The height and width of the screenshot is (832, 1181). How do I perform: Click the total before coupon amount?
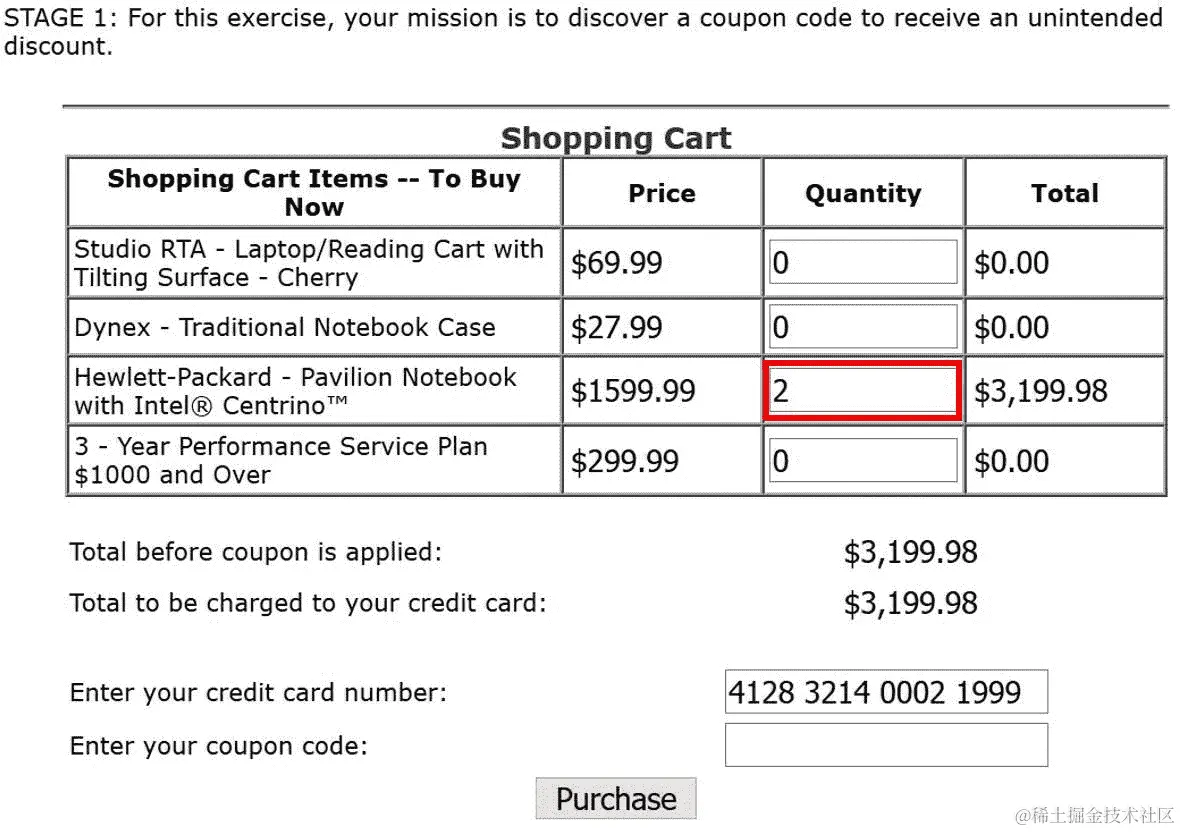(x=910, y=552)
